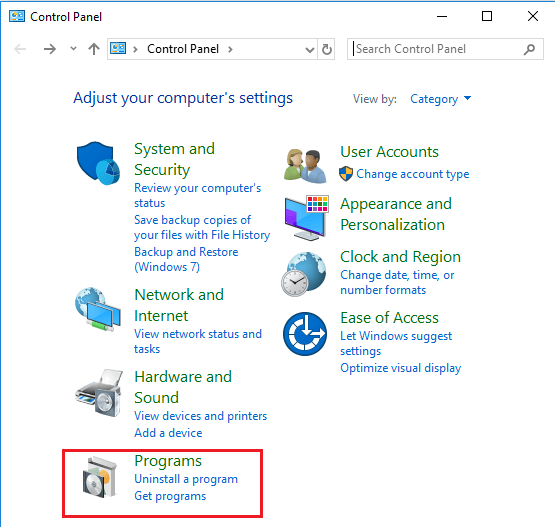This screenshot has height=527, width=556.
Task: Click View network status and tasks
Action: [x=198, y=341]
